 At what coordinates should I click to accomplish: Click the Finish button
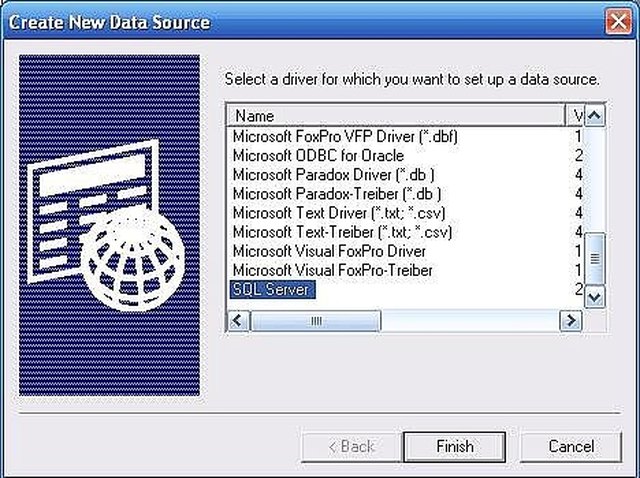(454, 447)
